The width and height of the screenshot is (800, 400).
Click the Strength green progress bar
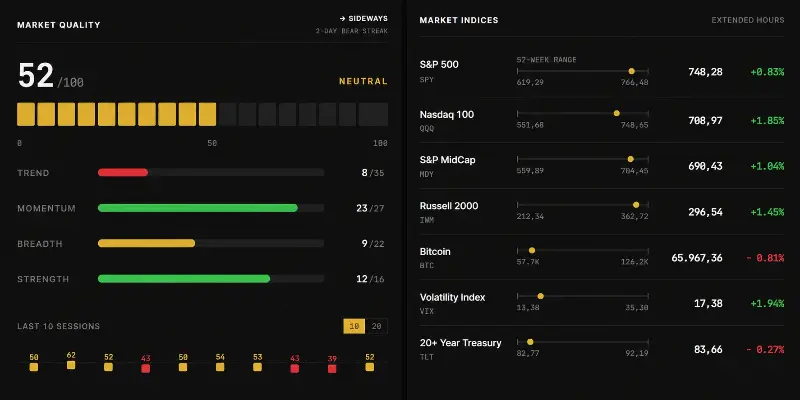pos(184,279)
